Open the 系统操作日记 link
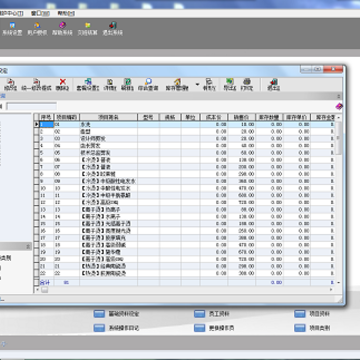Image resolution: width=360 pixels, height=360 pixels. 124,328
